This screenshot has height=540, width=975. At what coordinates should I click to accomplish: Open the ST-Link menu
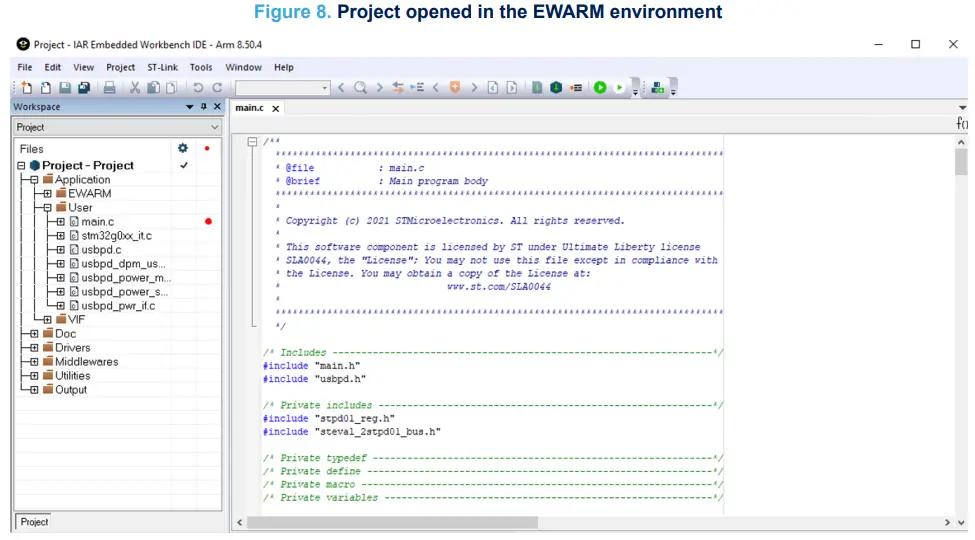[x=162, y=67]
